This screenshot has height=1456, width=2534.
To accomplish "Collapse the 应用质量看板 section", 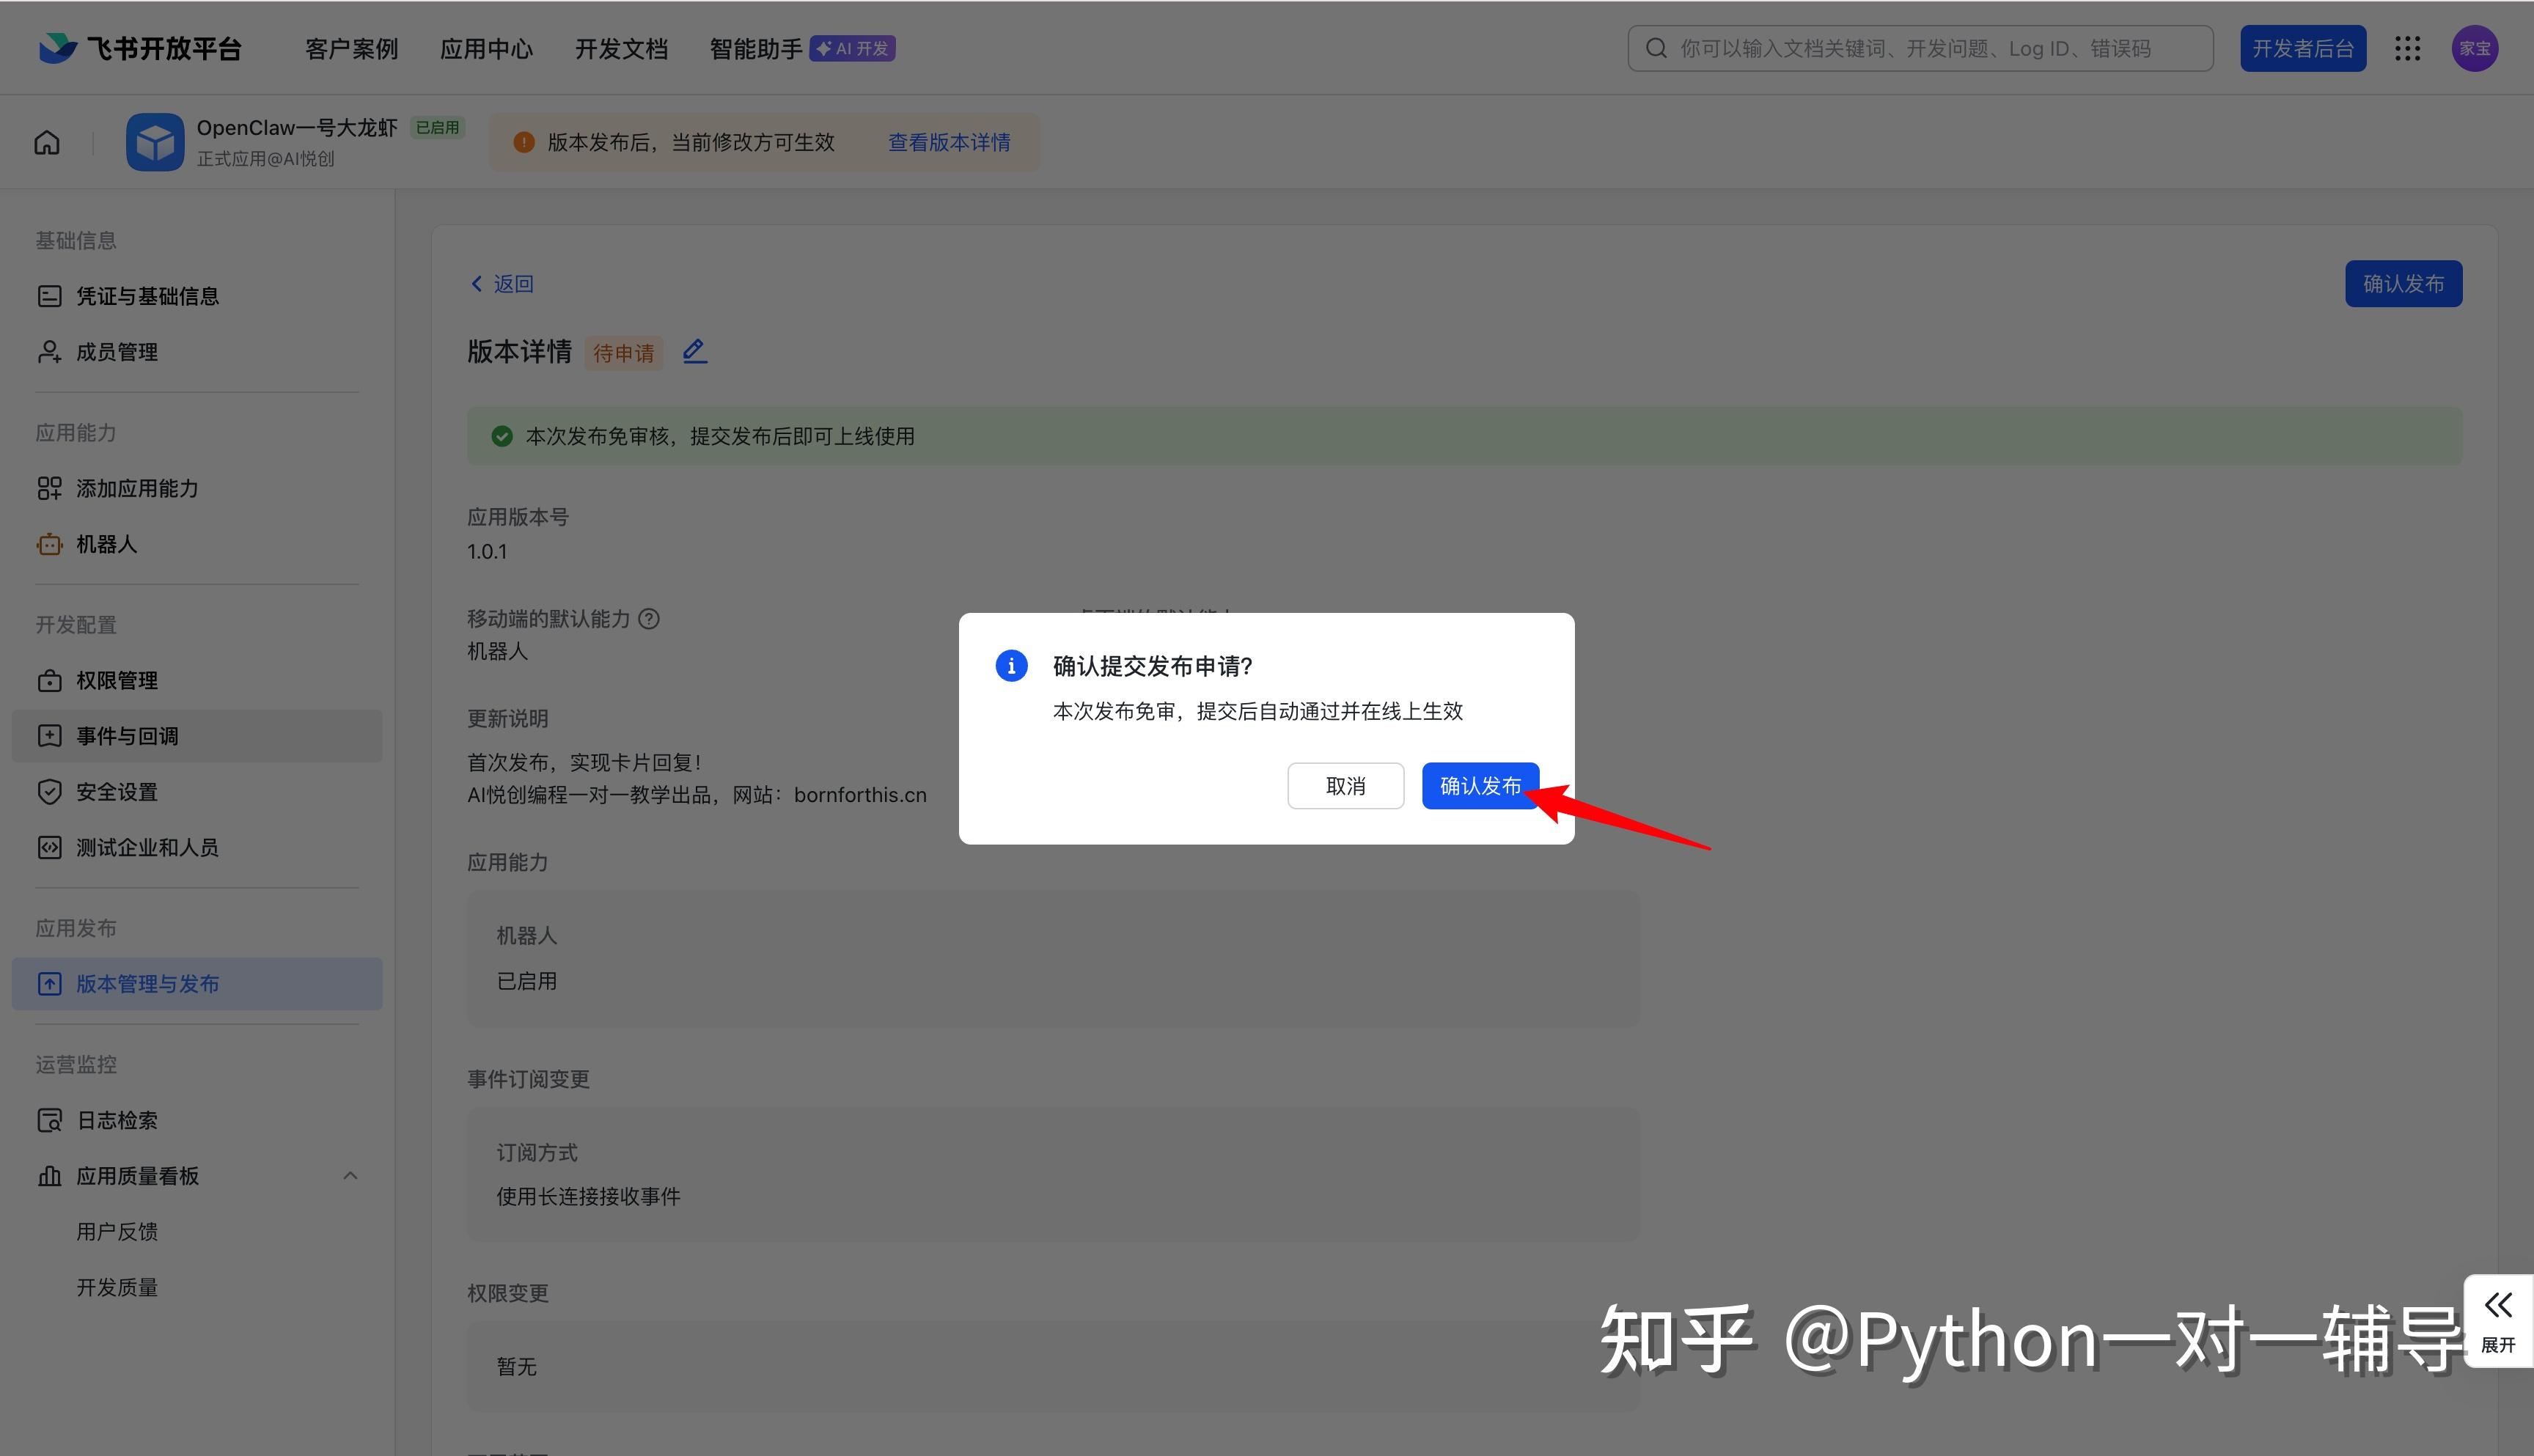I will coord(350,1176).
